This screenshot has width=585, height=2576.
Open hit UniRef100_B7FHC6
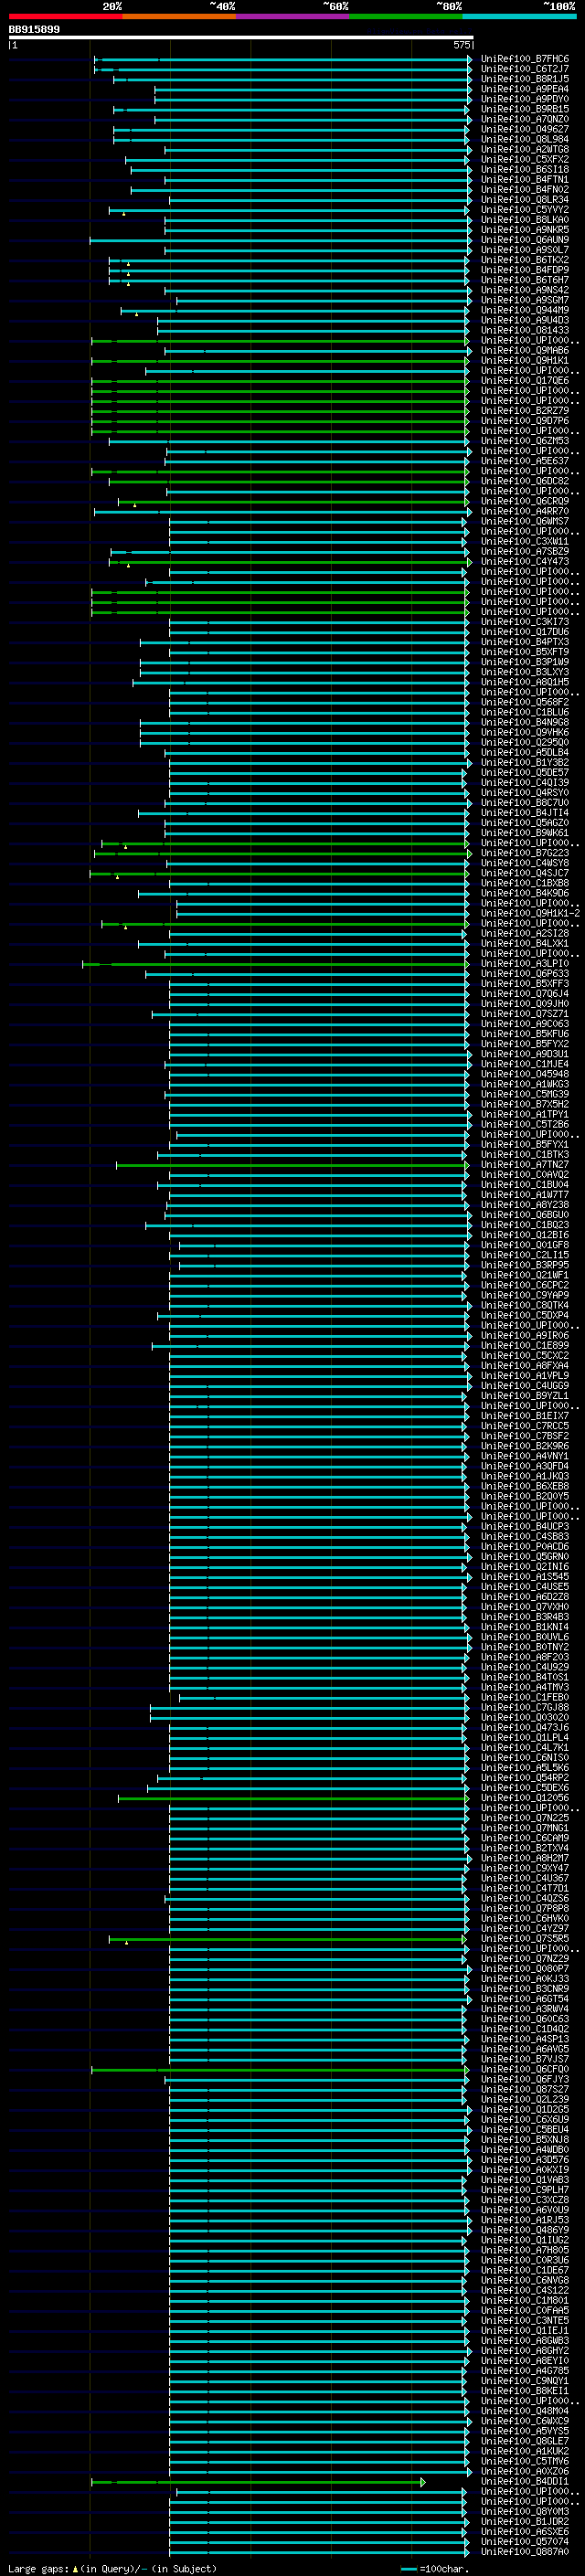point(524,59)
